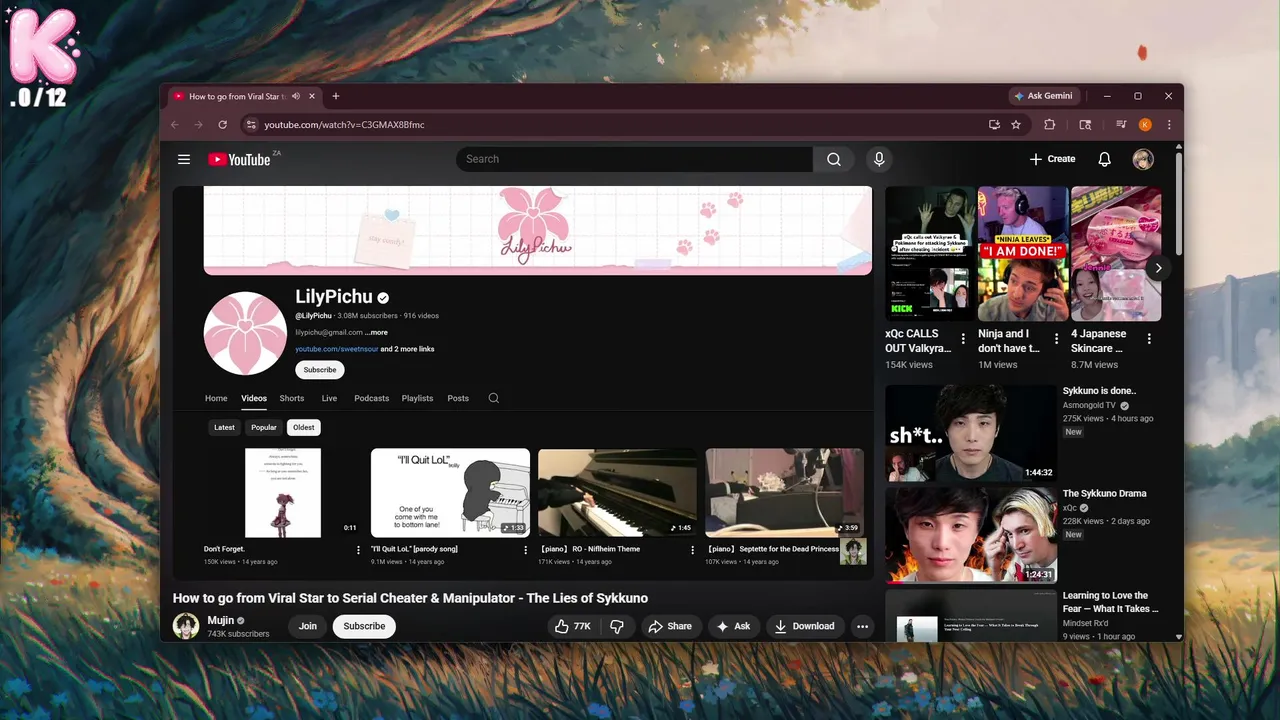Viewport: 1280px width, 720px height.
Task: Open Learning to Love the Fear video title
Action: pyautogui.click(x=1110, y=602)
